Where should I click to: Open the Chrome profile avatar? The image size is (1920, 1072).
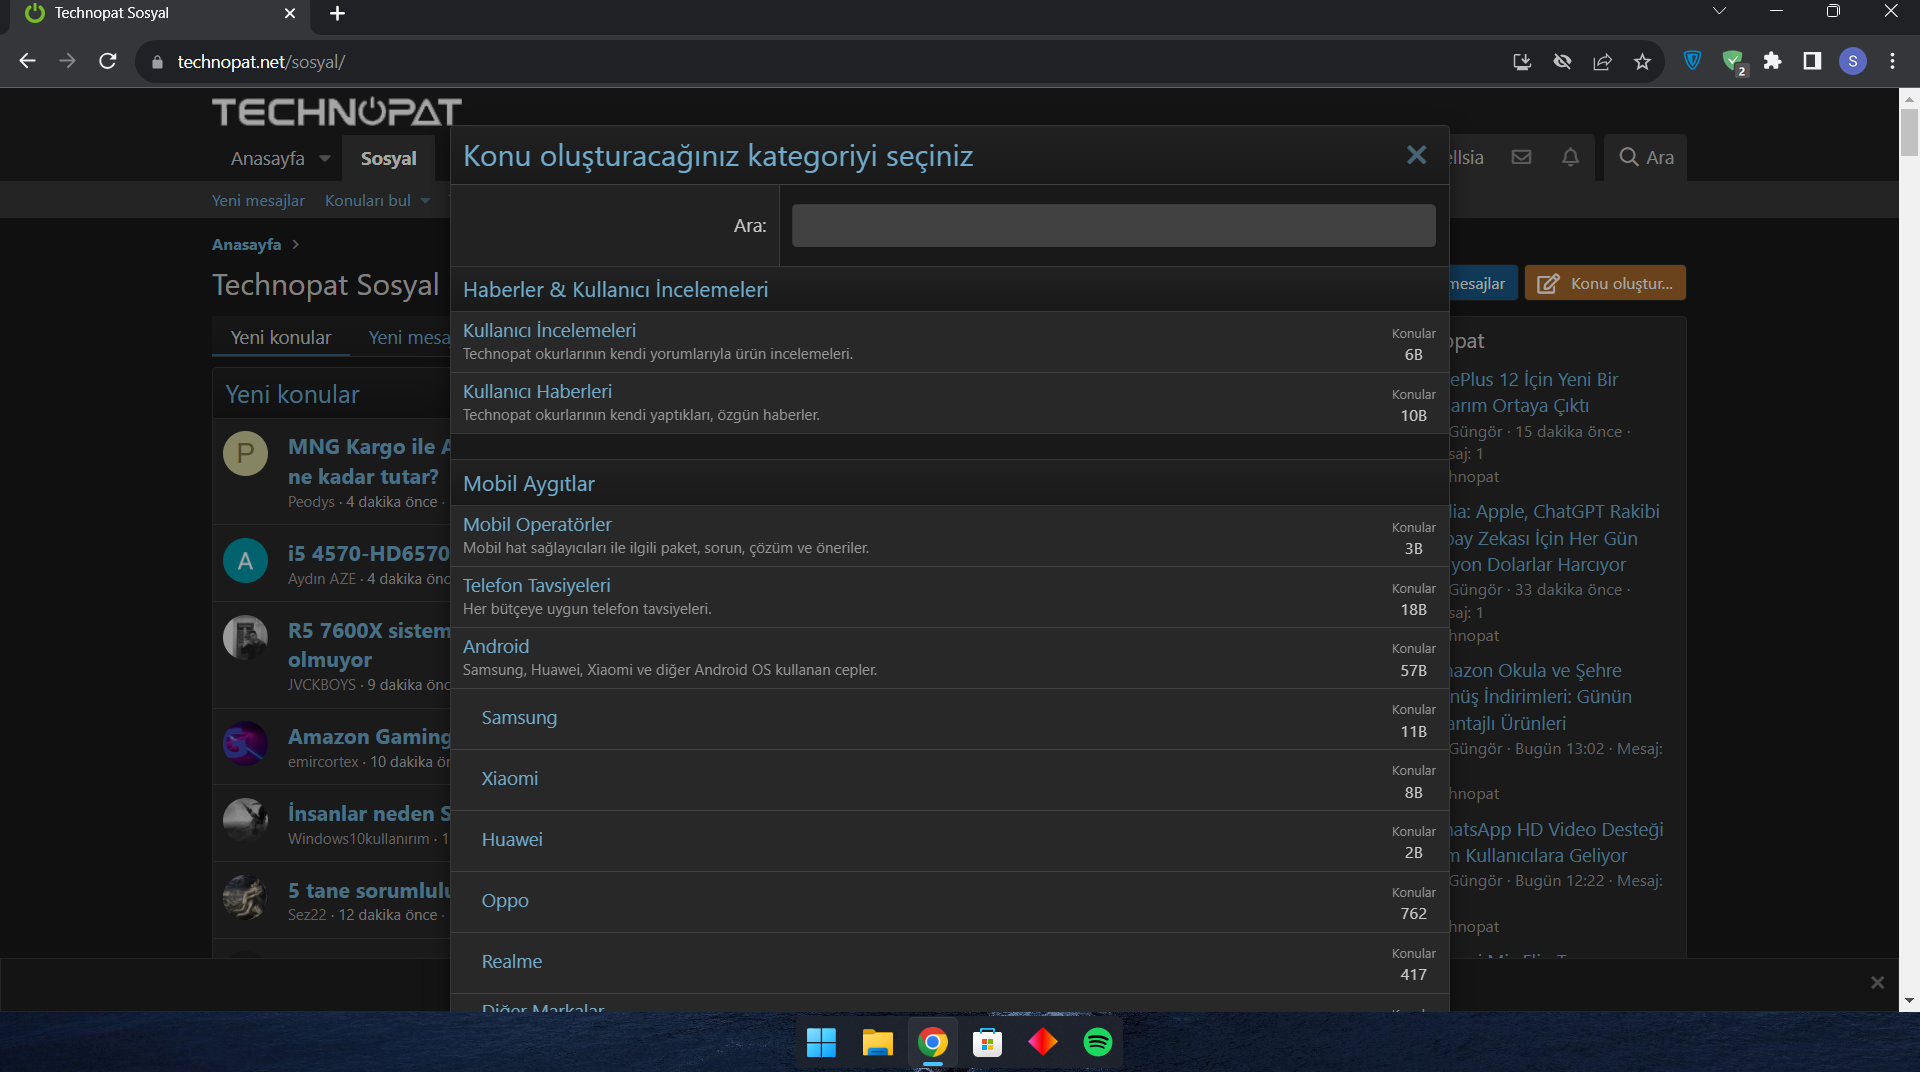point(1853,61)
